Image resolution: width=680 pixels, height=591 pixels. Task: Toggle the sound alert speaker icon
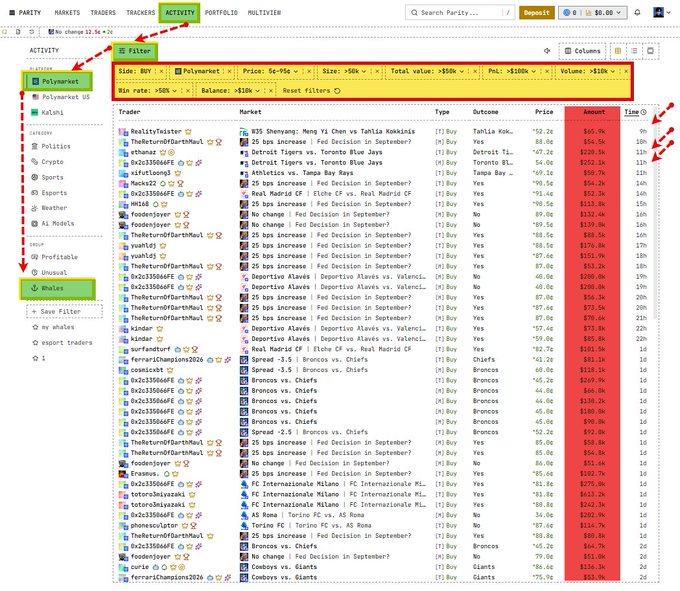coord(547,51)
